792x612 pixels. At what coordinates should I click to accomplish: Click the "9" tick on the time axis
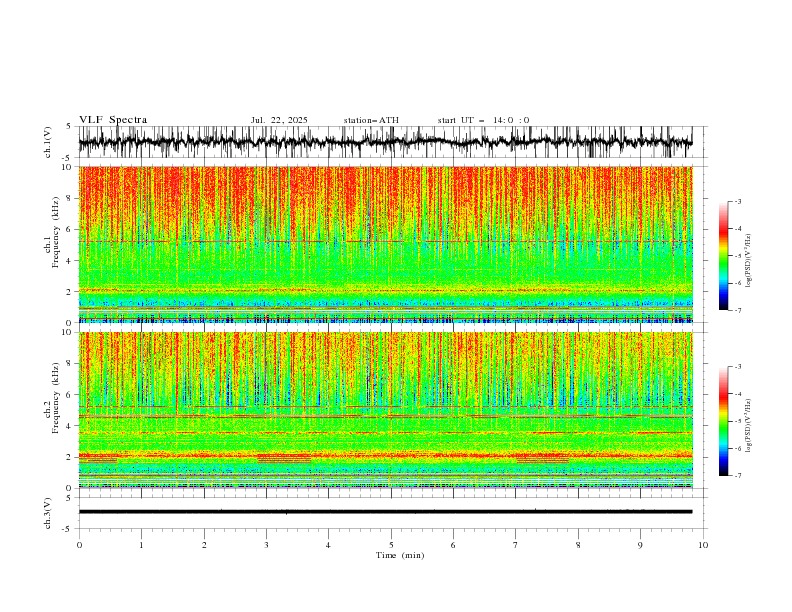(640, 545)
